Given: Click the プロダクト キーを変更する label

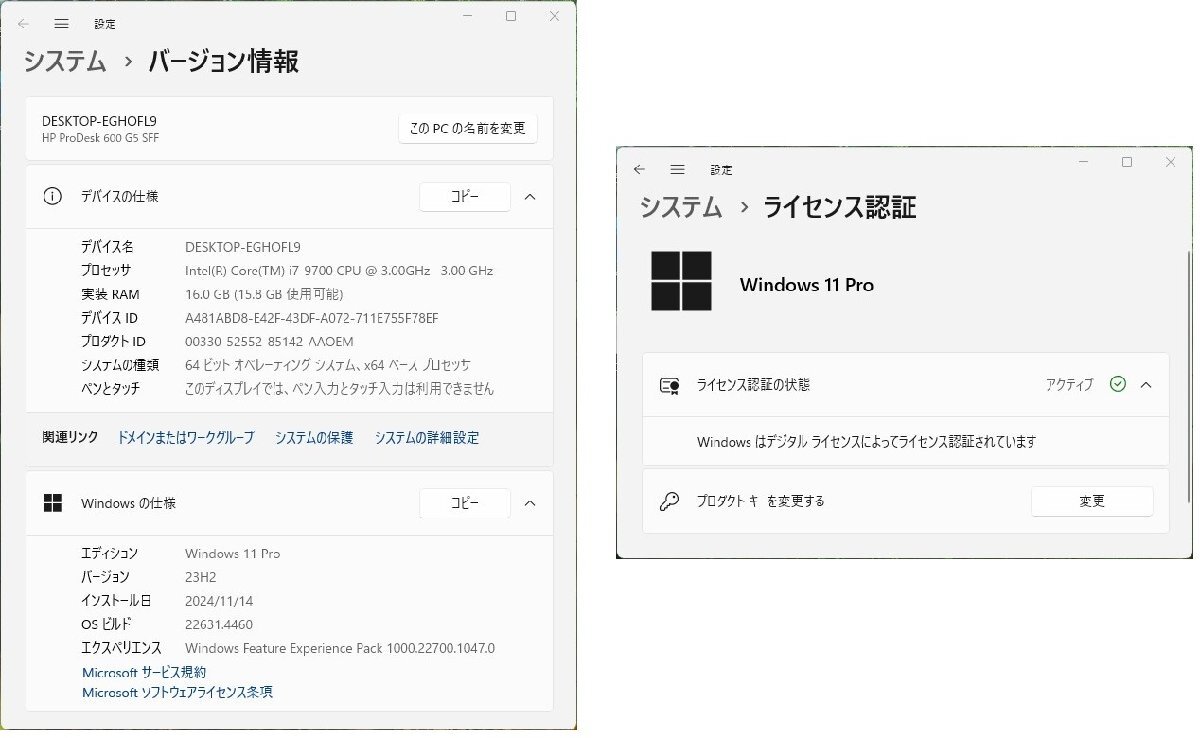Looking at the screenshot, I should coord(760,501).
